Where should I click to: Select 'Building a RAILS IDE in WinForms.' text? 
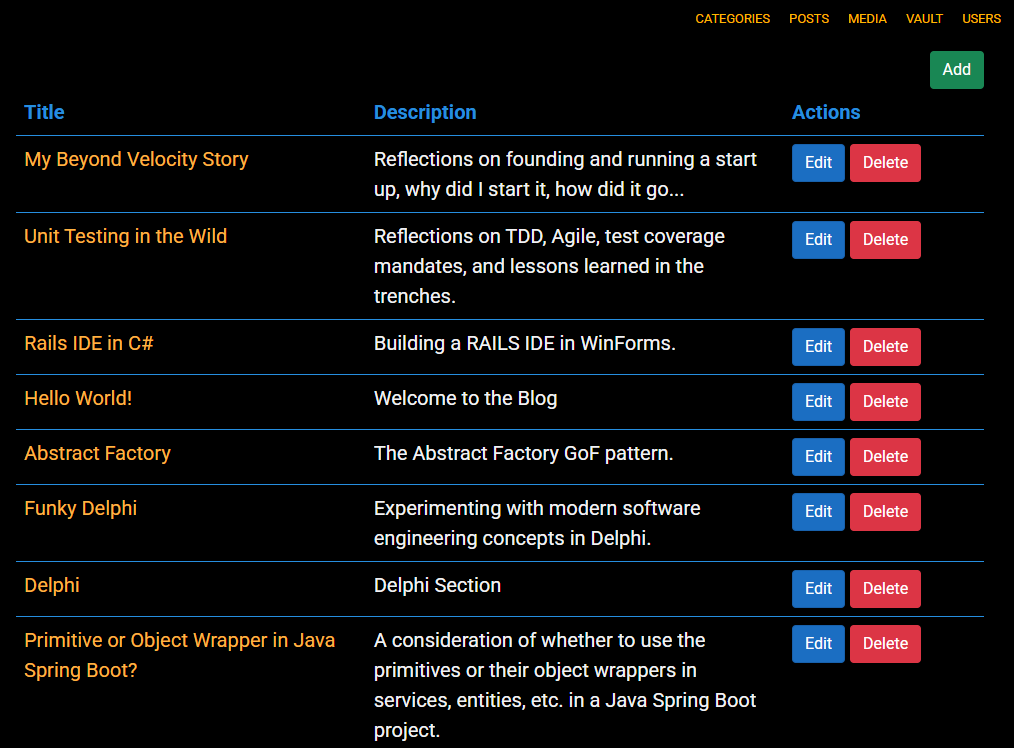[524, 343]
